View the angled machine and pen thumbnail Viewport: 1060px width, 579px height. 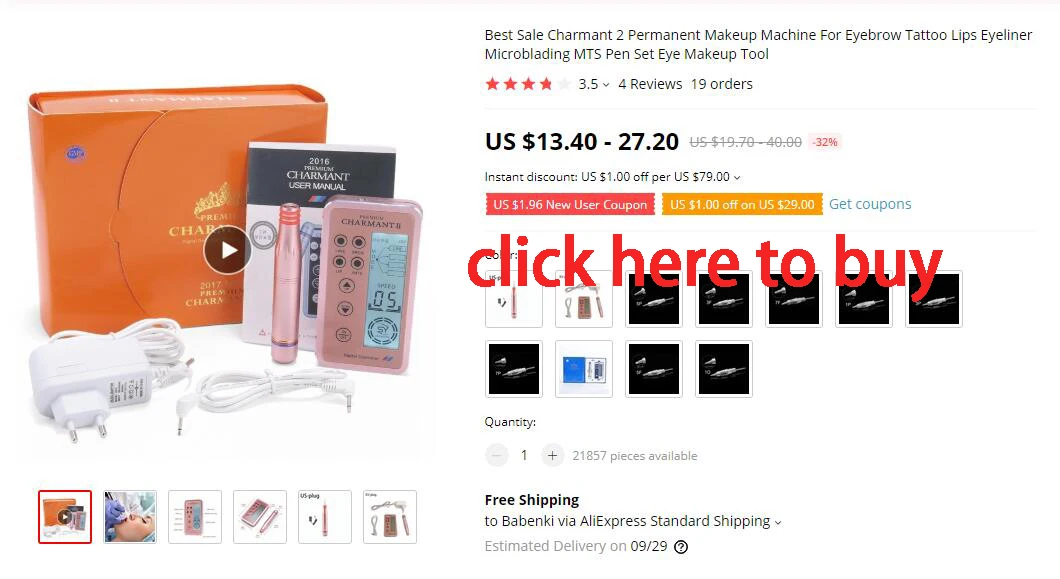(260, 517)
